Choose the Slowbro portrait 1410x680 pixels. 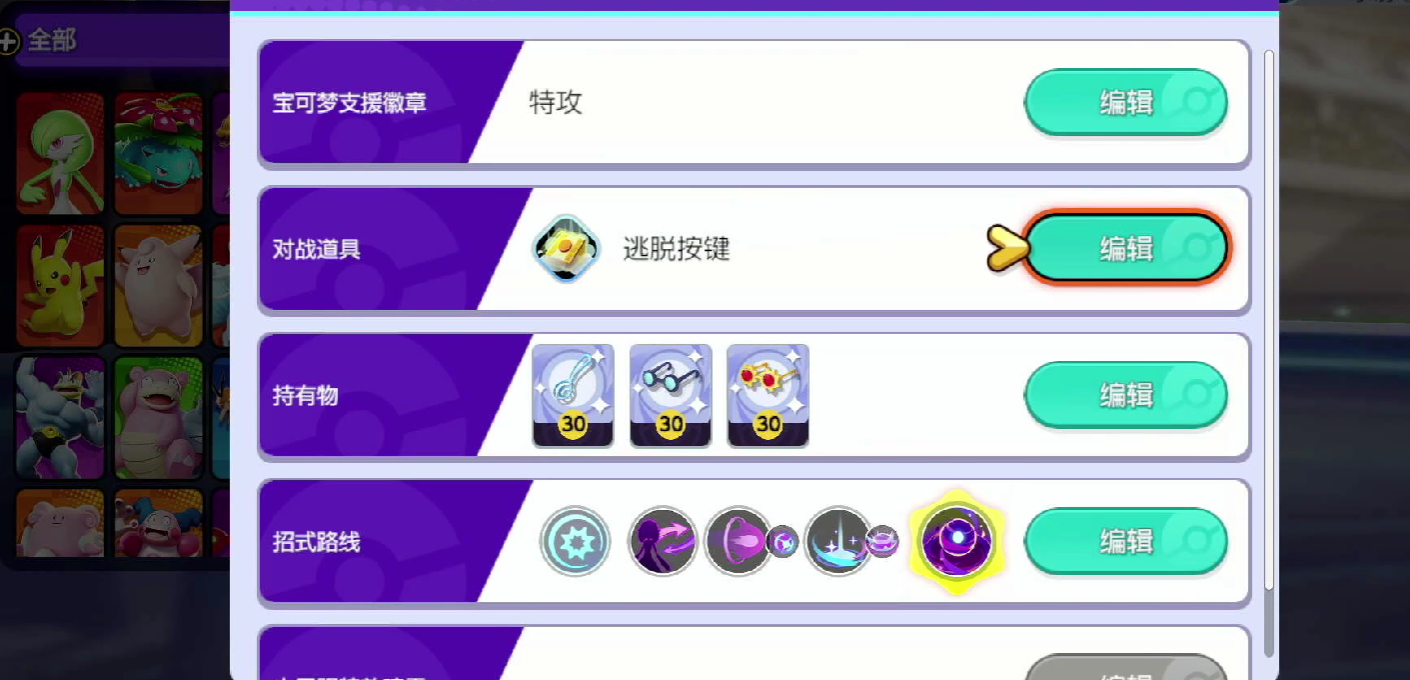pyautogui.click(x=158, y=418)
